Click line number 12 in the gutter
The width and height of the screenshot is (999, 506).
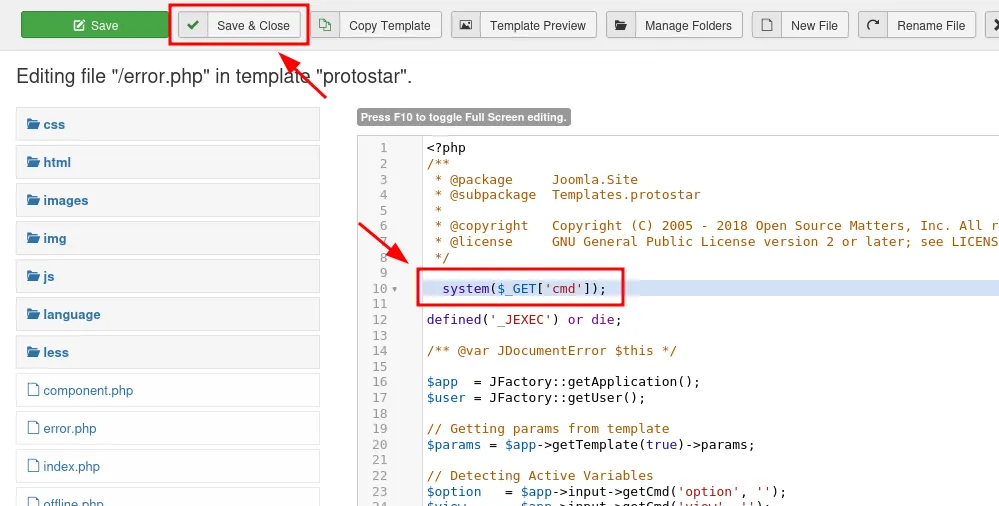tap(380, 320)
